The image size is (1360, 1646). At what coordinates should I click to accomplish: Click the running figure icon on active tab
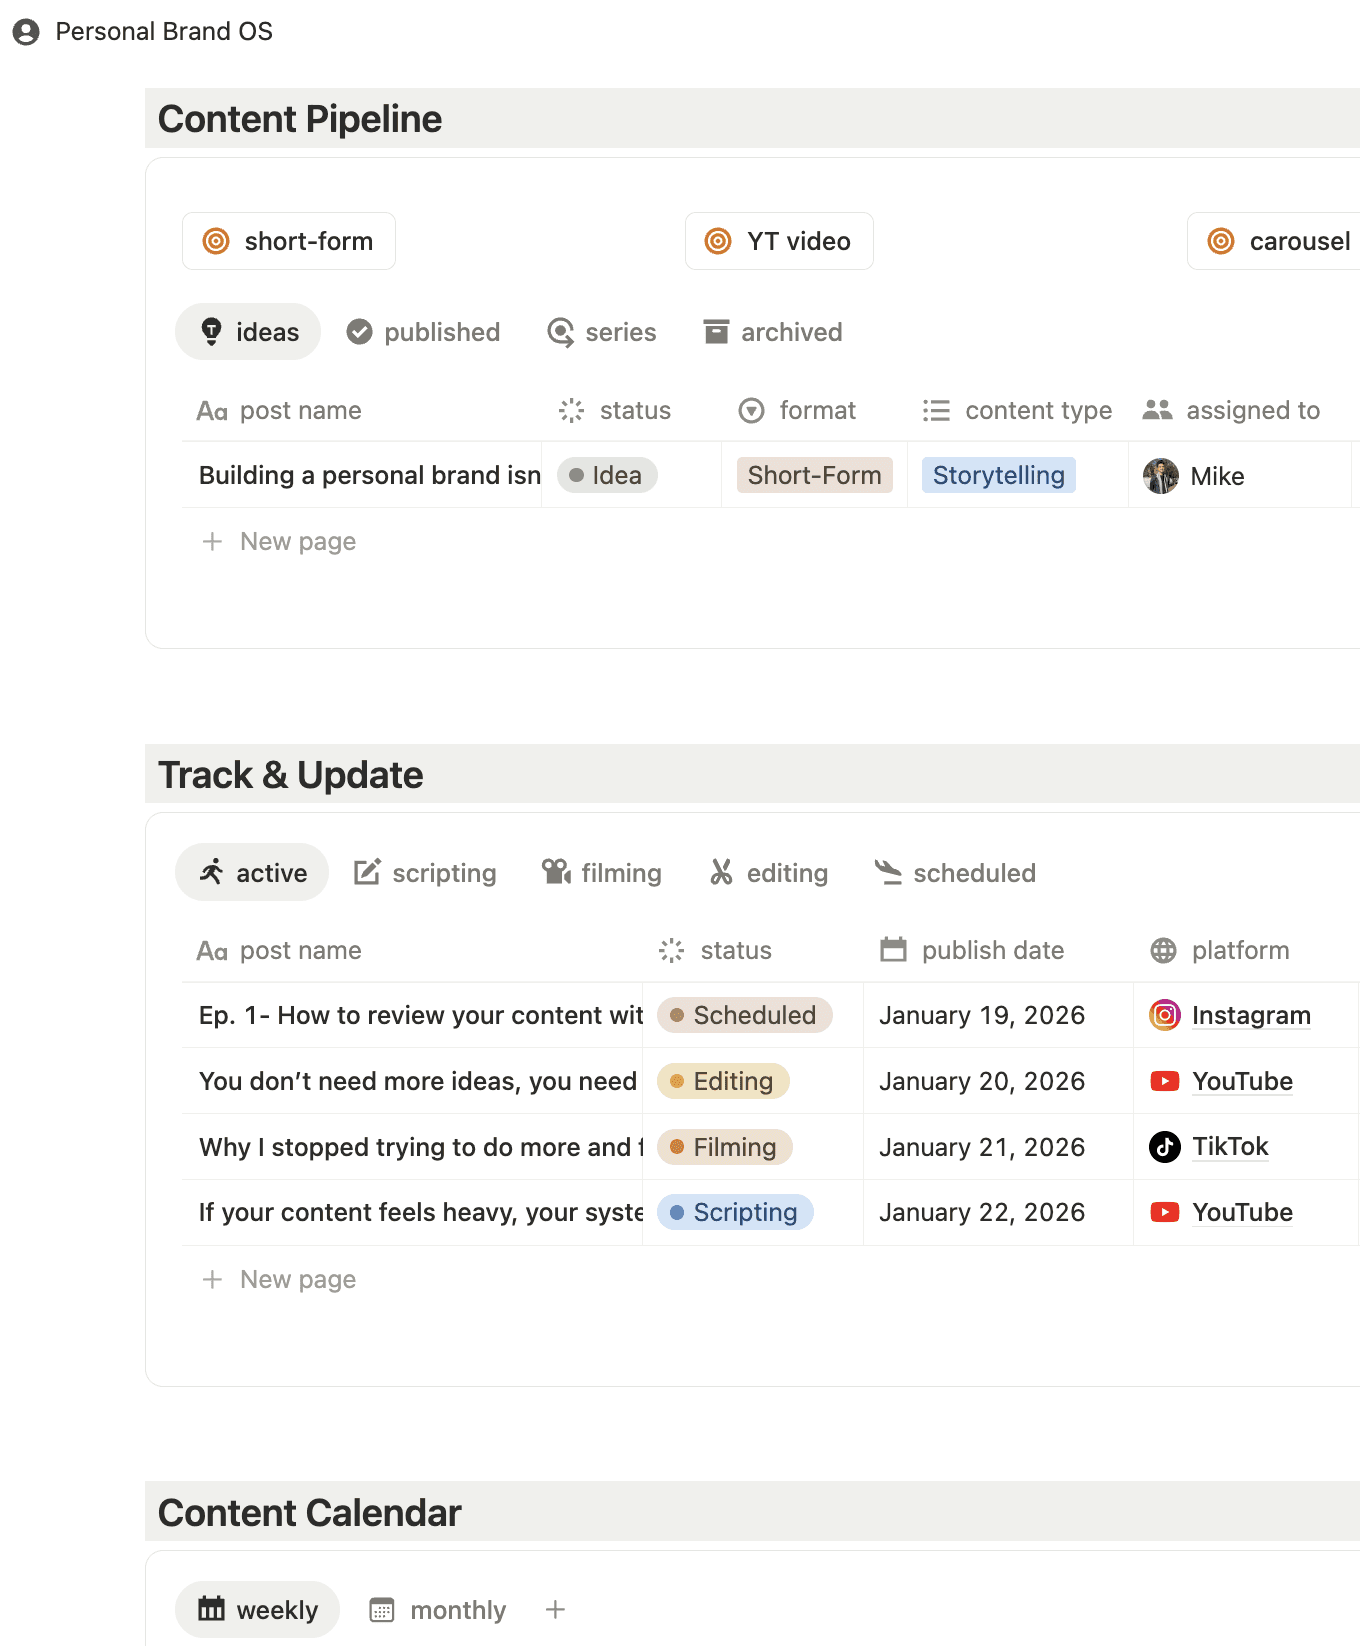[x=211, y=872]
